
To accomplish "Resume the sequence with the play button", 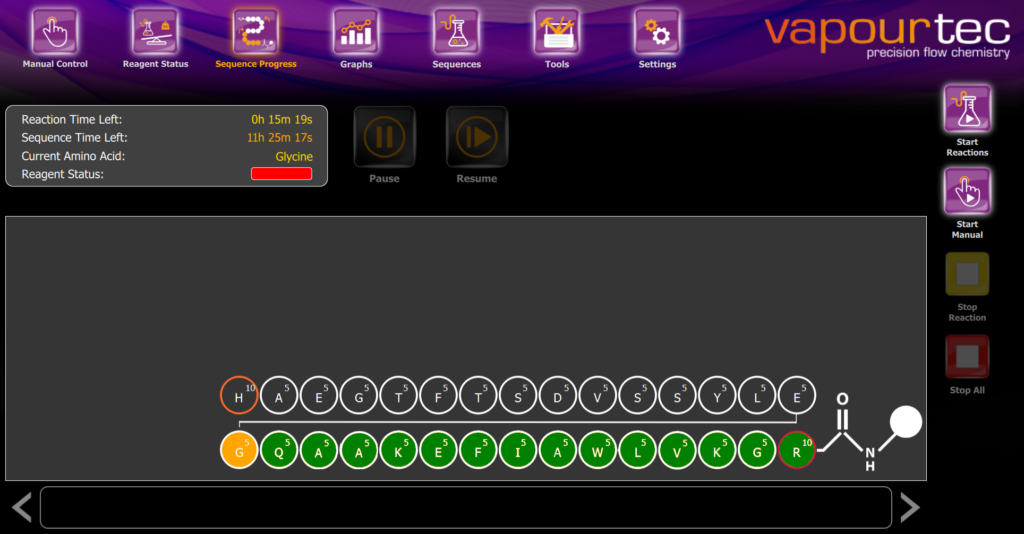I will pyautogui.click(x=477, y=137).
